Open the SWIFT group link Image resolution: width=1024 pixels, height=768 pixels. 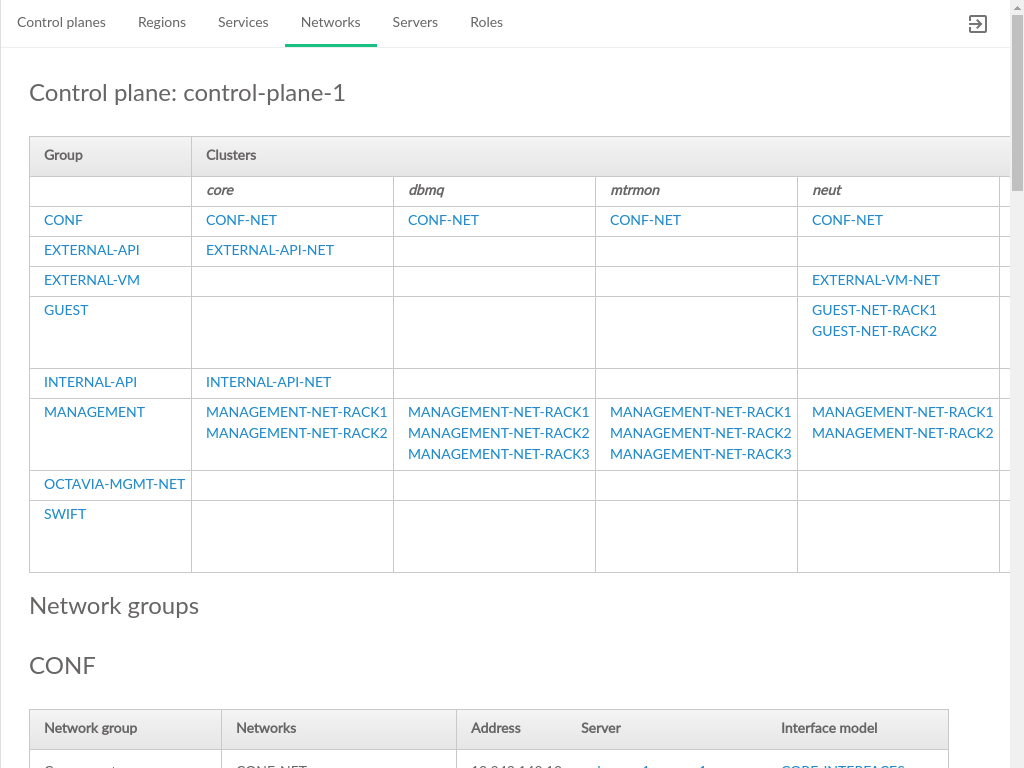tap(65, 514)
